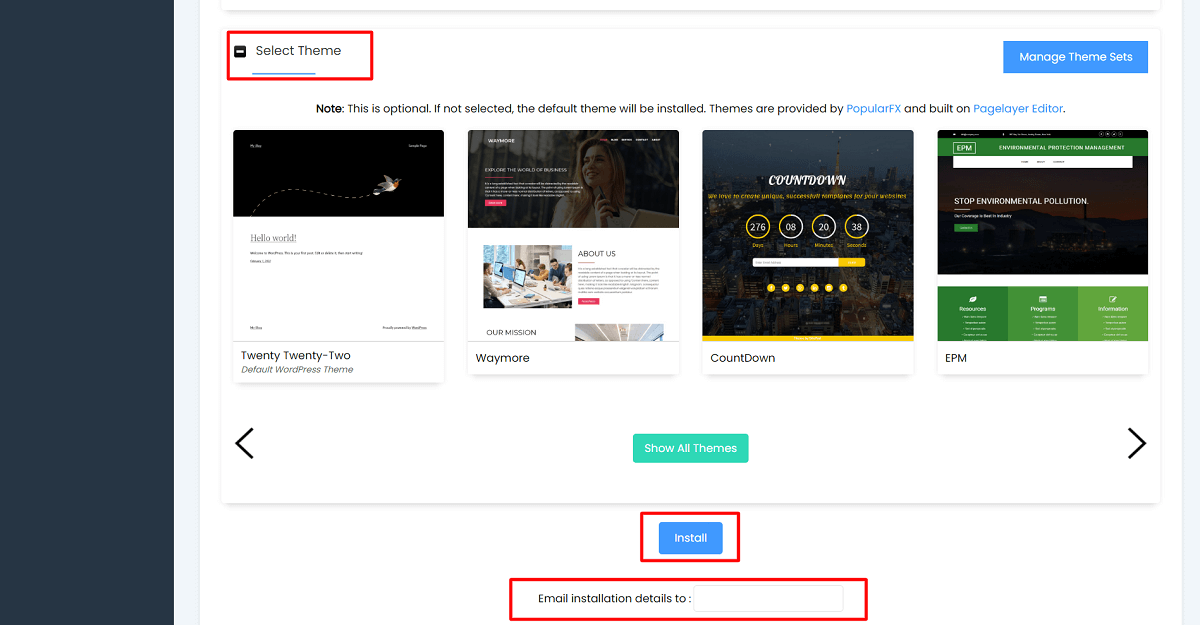
Task: Open the Pagelayer Editor link
Action: pyautogui.click(x=1018, y=108)
